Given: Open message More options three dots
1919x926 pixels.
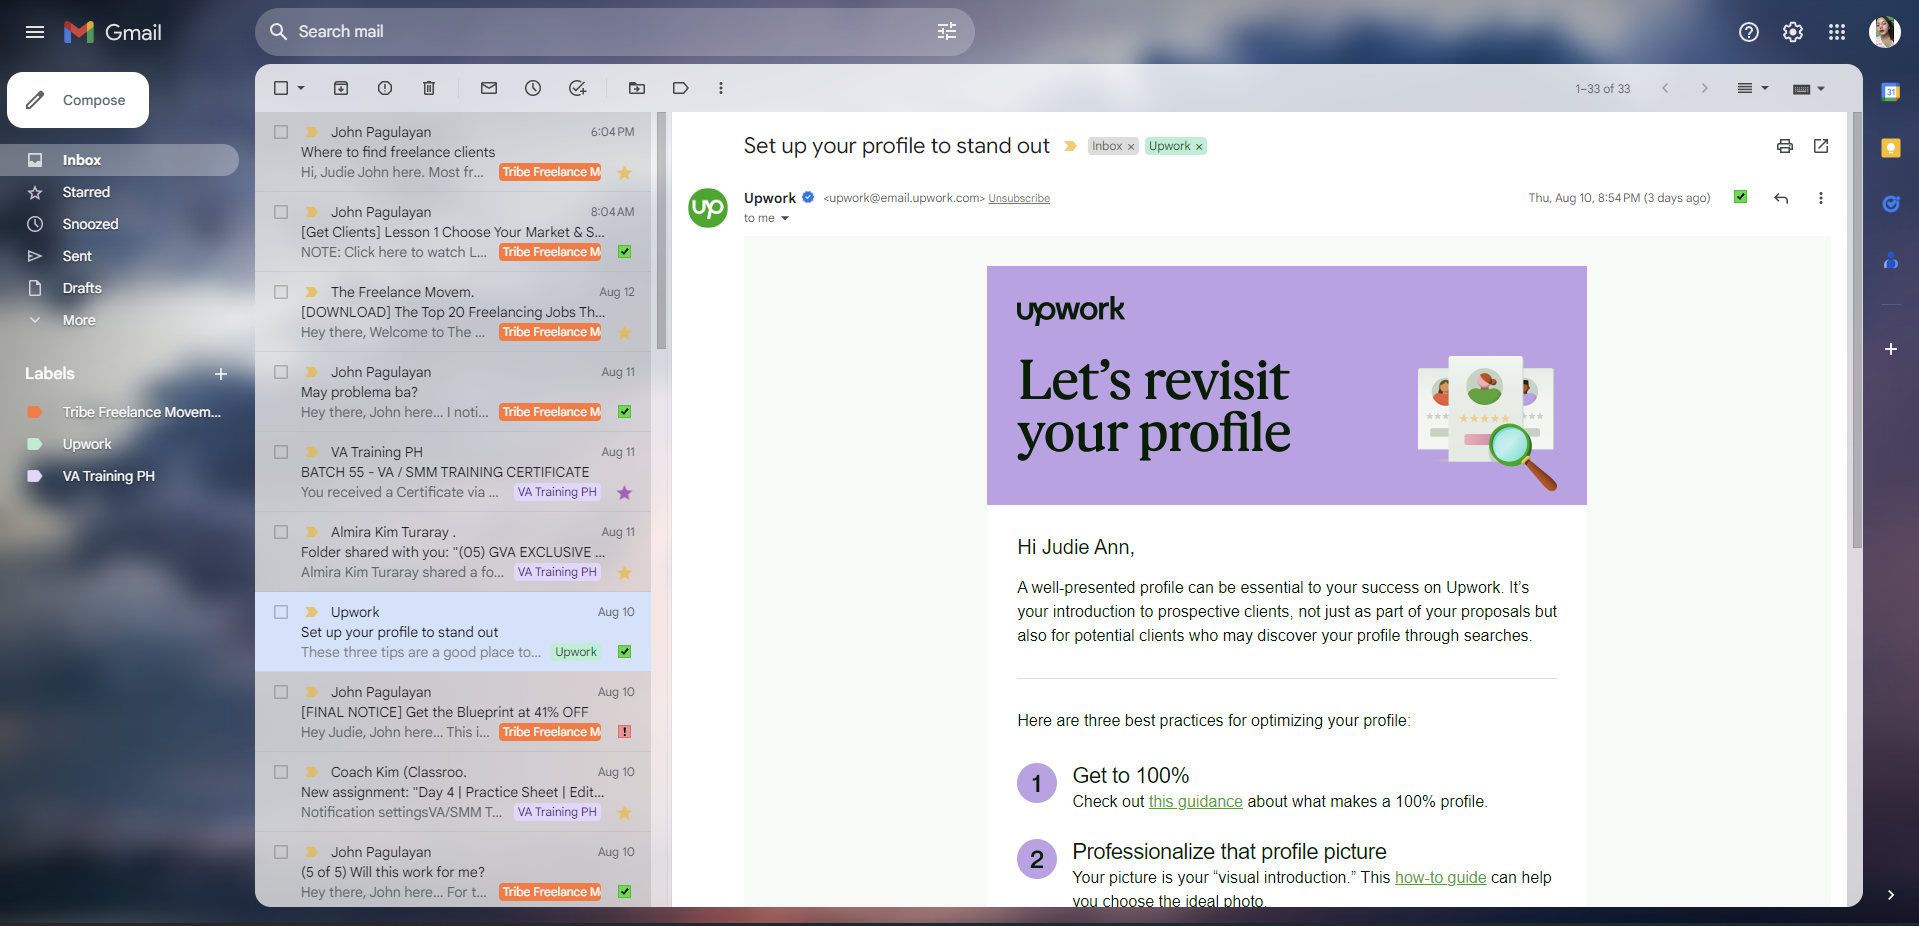Looking at the screenshot, I should click(1821, 198).
